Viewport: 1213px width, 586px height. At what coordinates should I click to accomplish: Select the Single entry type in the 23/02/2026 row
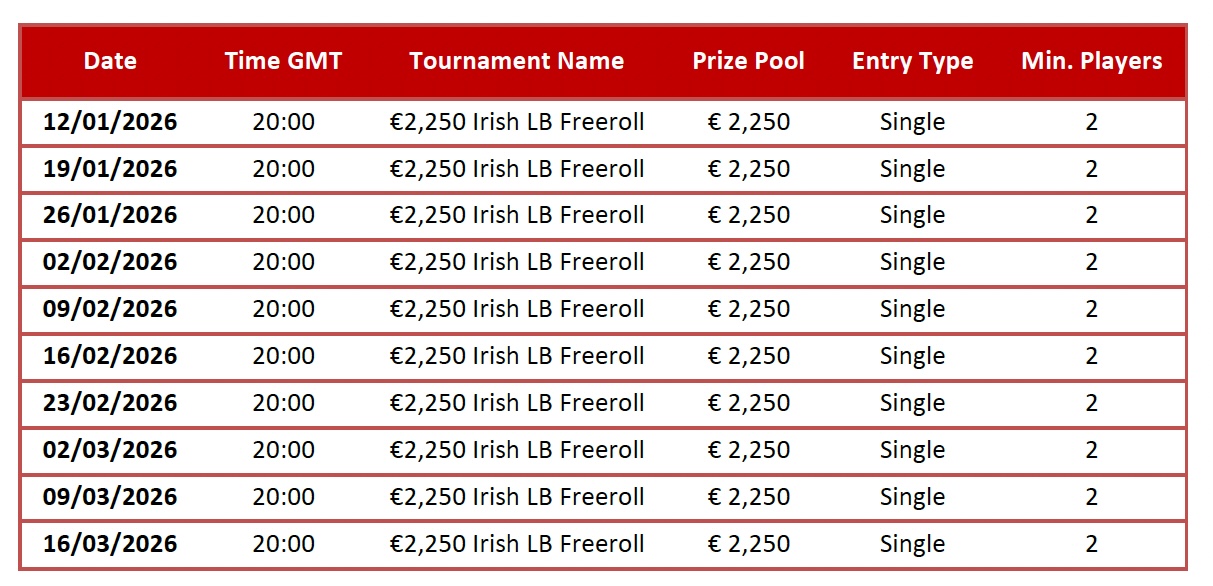[912, 403]
